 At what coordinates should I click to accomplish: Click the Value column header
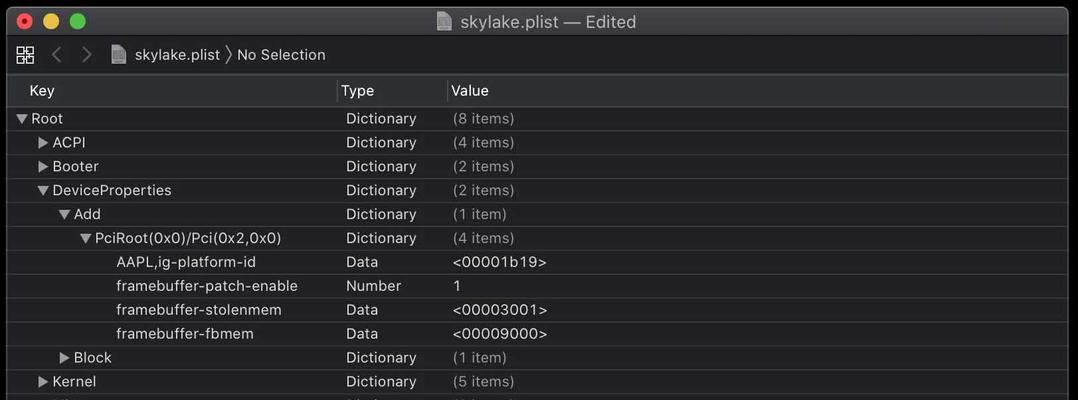(x=470, y=91)
